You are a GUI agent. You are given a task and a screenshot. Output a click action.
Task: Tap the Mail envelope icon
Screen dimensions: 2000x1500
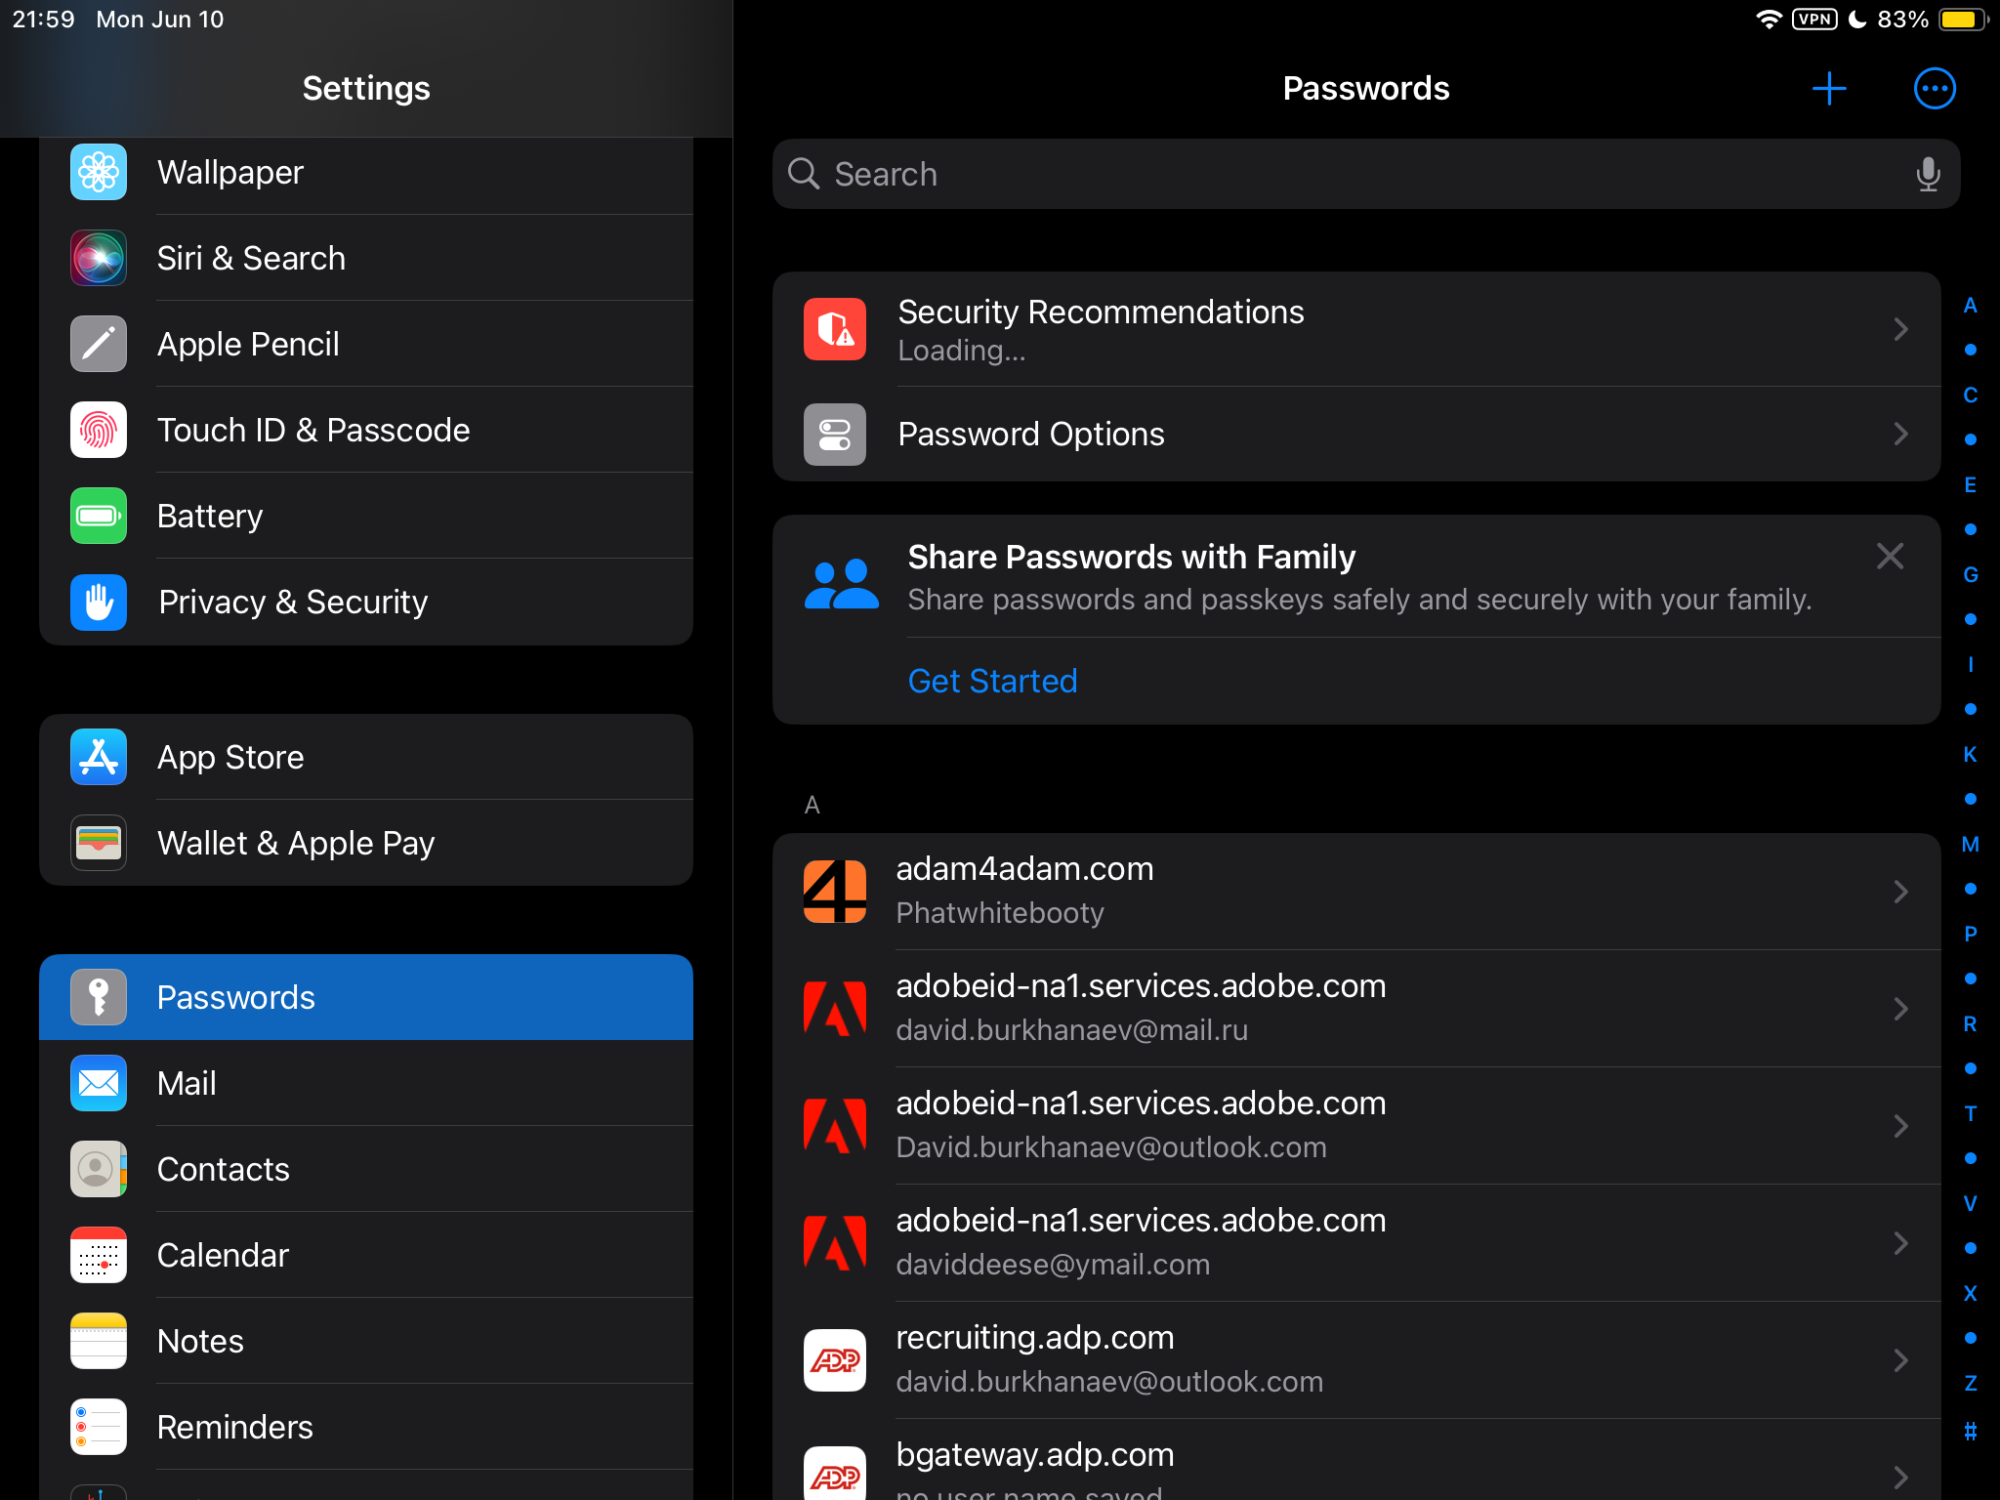(x=98, y=1083)
